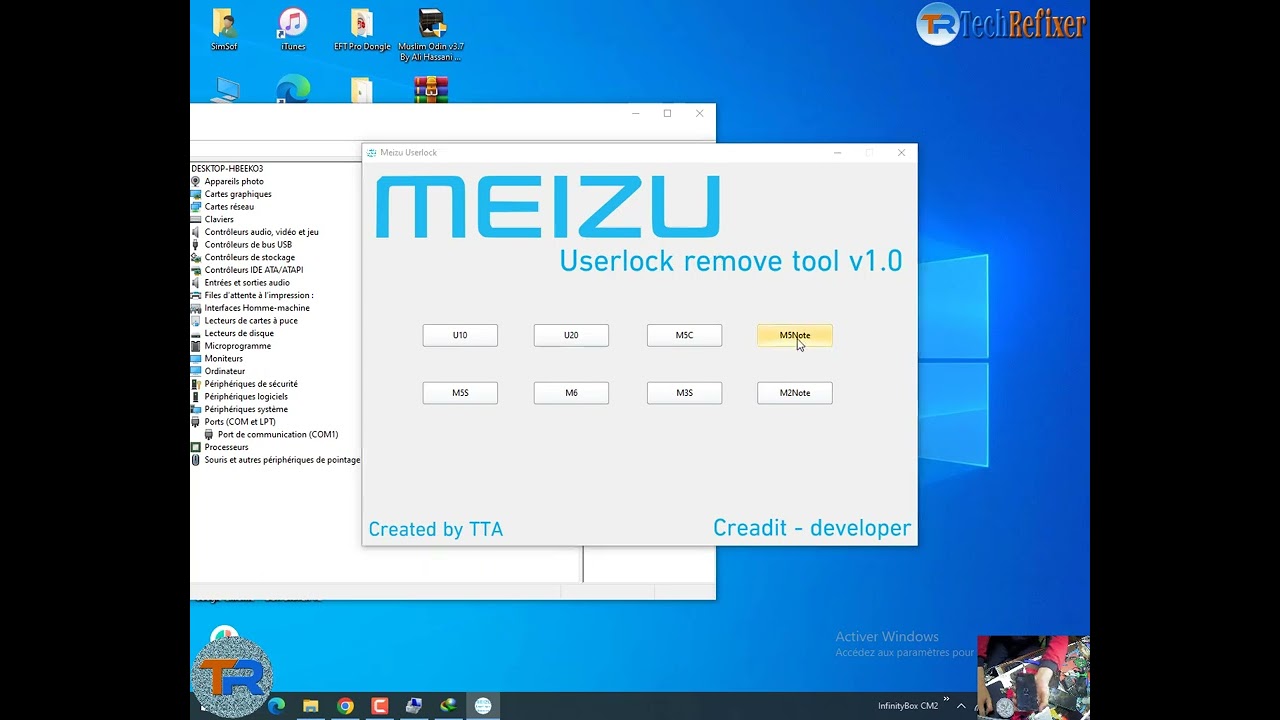Select Processeurs in Device Manager

click(x=226, y=447)
